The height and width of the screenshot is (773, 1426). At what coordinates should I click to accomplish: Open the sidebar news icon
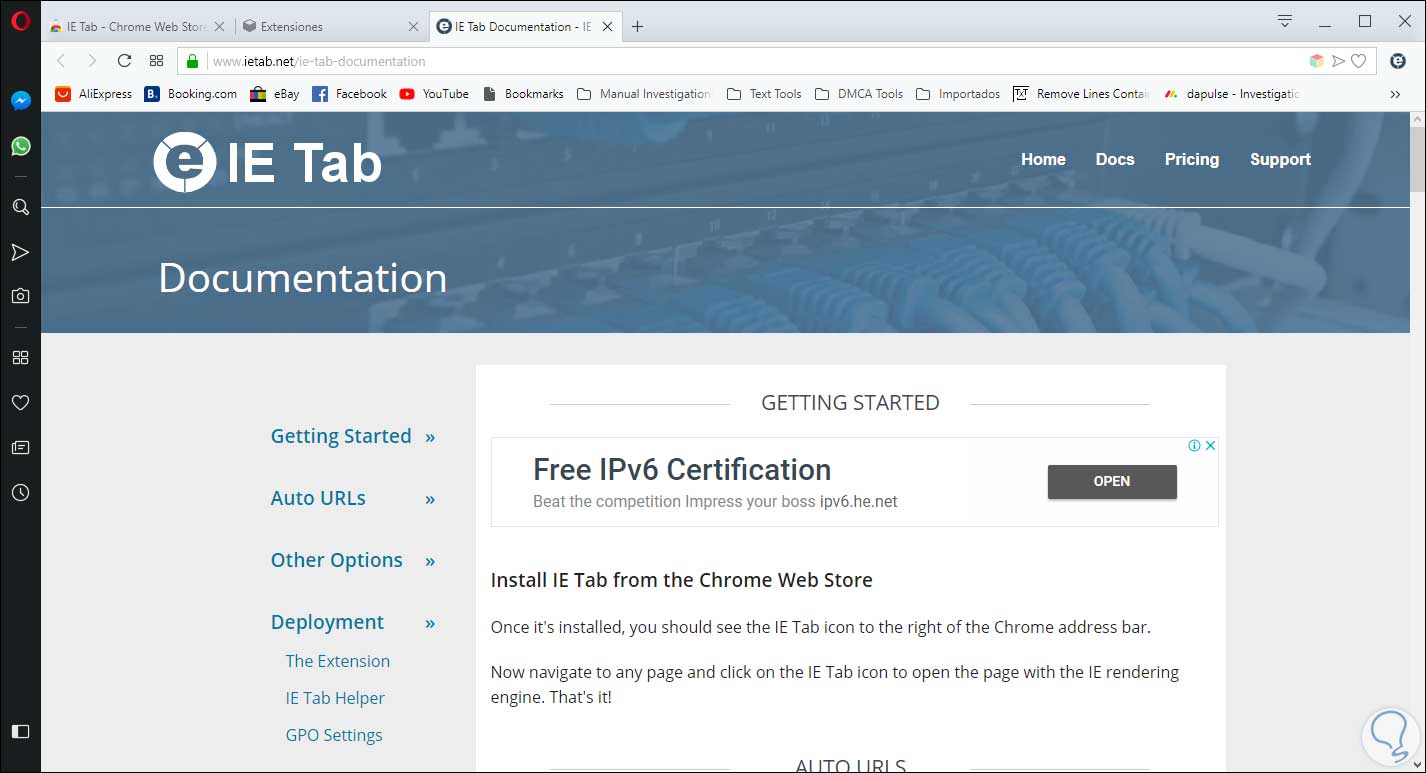click(x=20, y=447)
